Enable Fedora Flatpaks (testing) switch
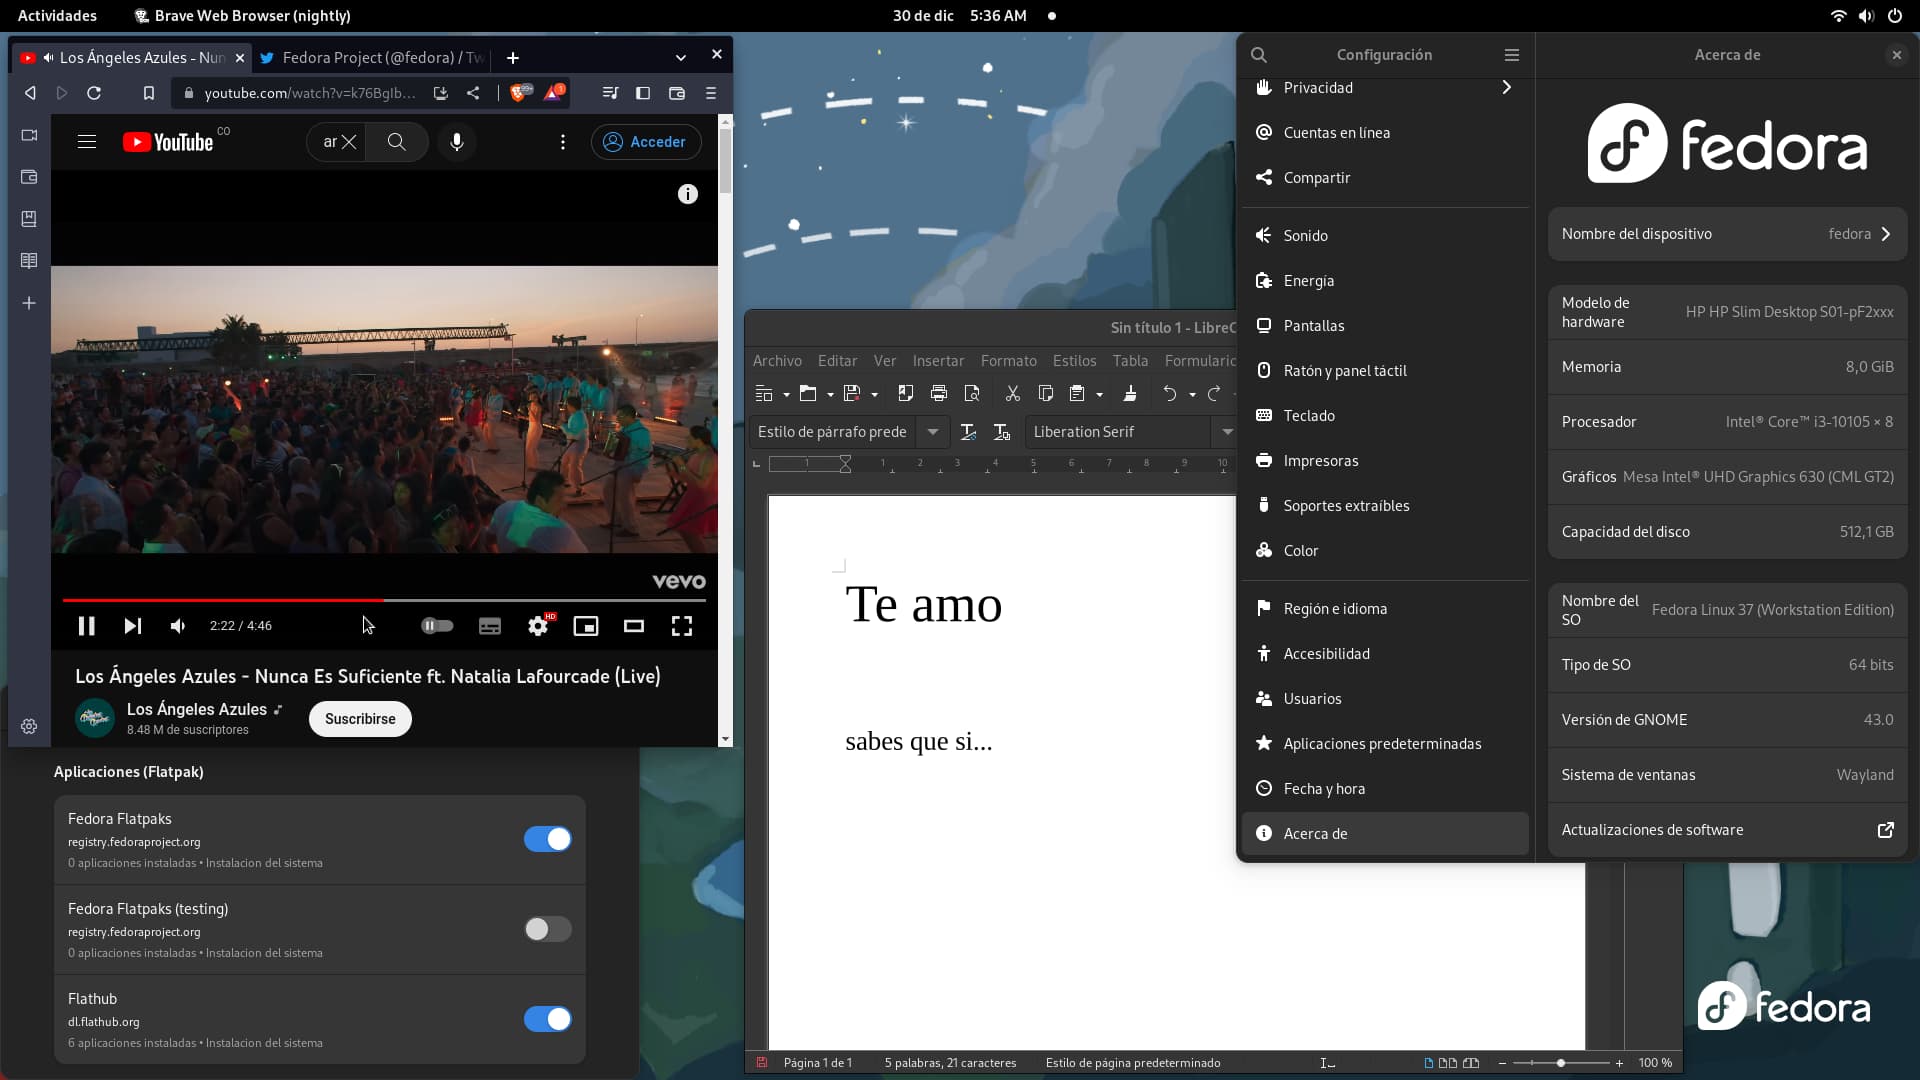The width and height of the screenshot is (1920, 1080). pyautogui.click(x=547, y=929)
